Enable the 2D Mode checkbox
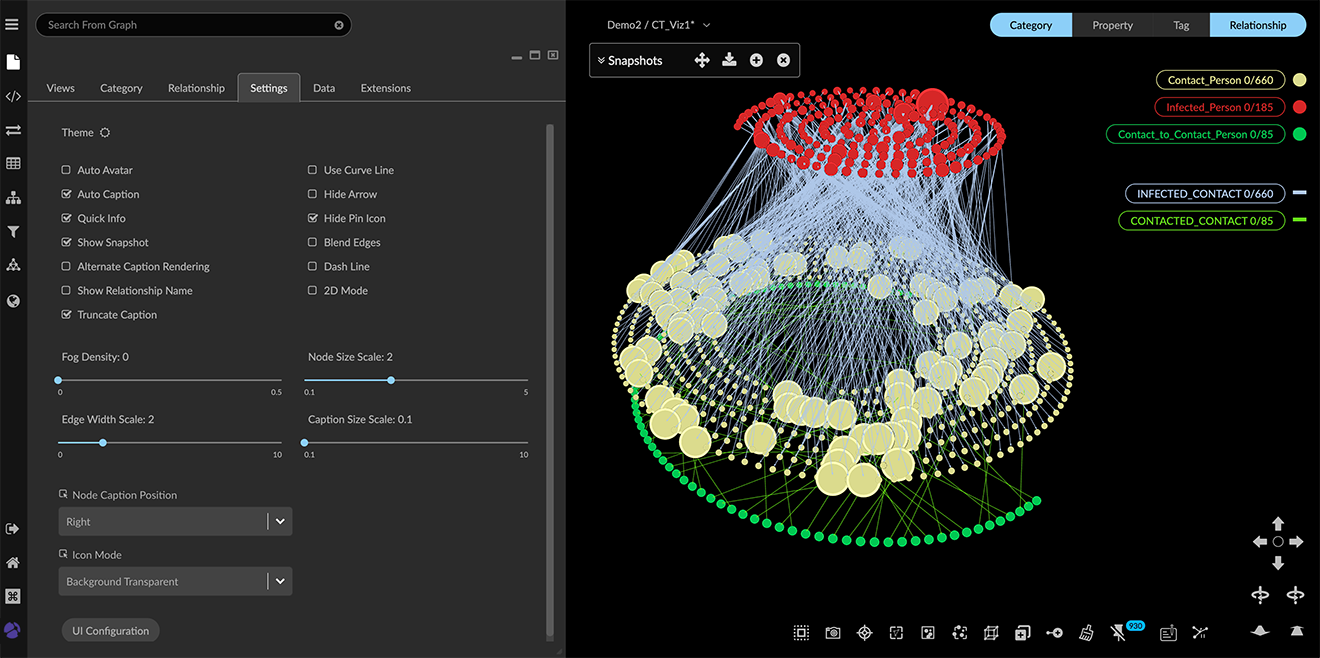This screenshot has width=1320, height=658. (313, 291)
